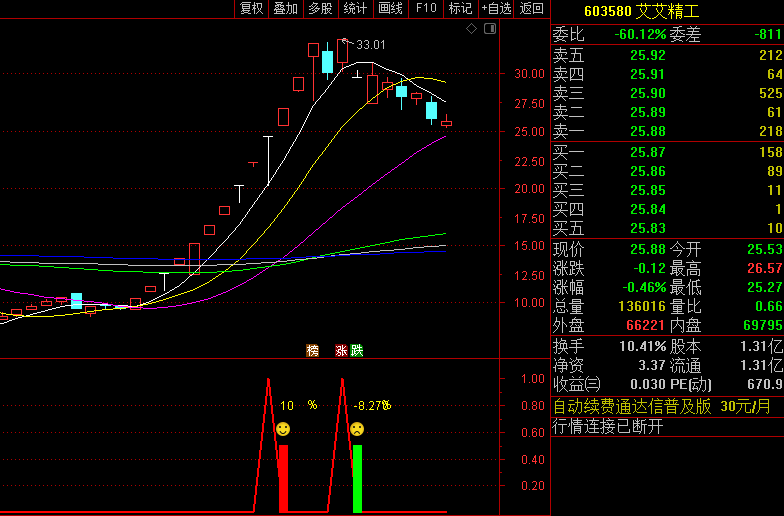Click the 涨幅 value -0.46%
Image resolution: width=784 pixels, height=516 pixels.
(x=644, y=287)
